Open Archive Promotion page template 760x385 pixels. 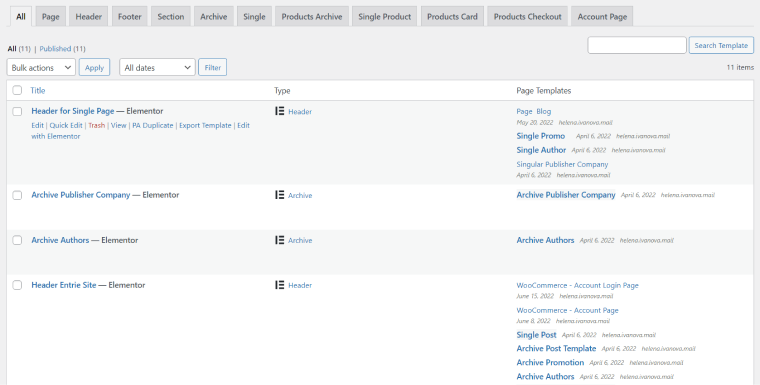tap(550, 362)
